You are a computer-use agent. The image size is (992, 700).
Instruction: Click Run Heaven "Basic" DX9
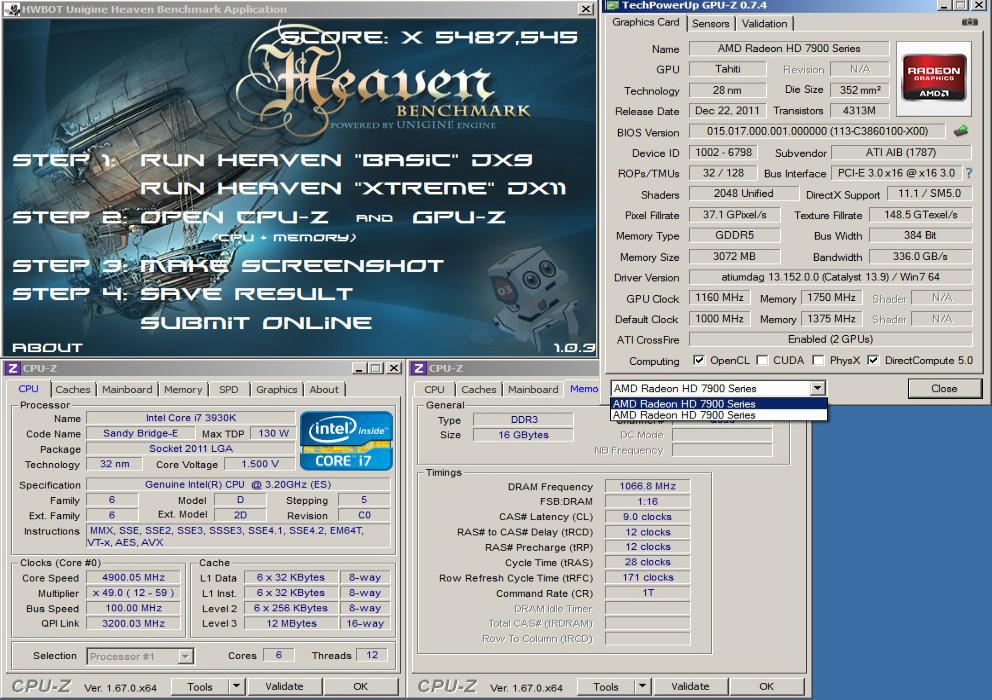pyautogui.click(x=336, y=159)
